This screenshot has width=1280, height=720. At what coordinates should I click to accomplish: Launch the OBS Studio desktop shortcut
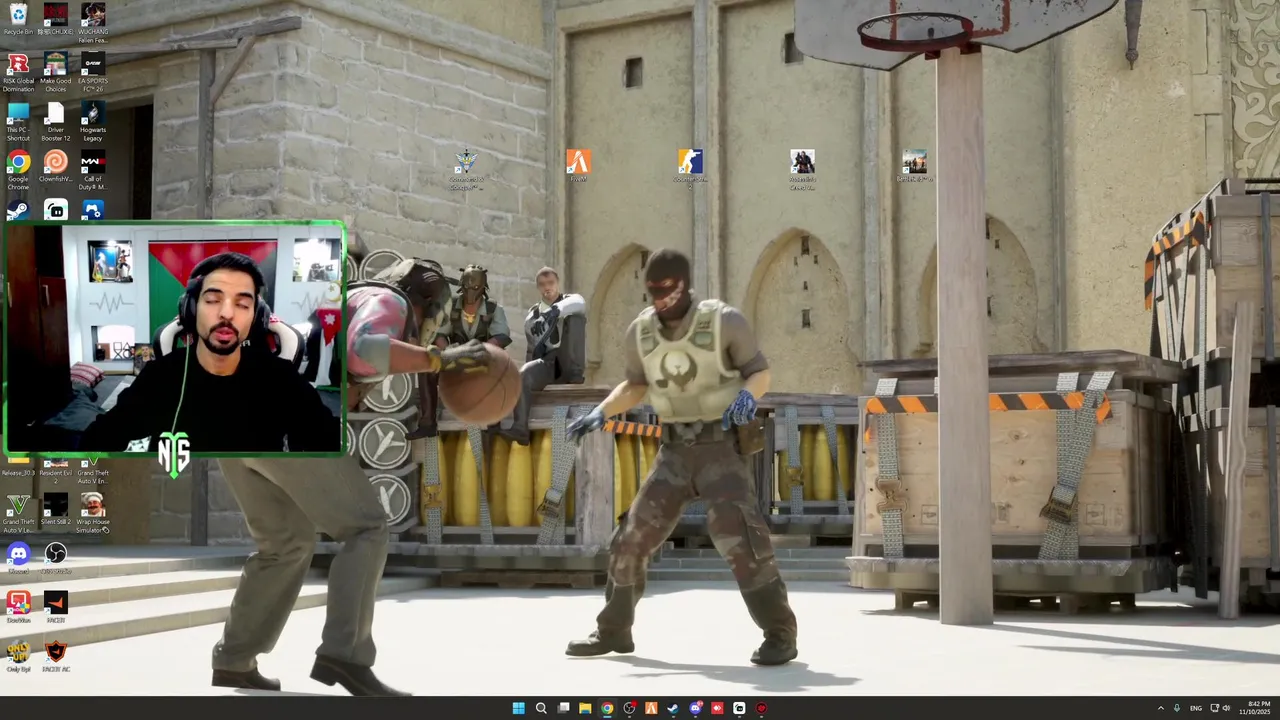(55, 557)
